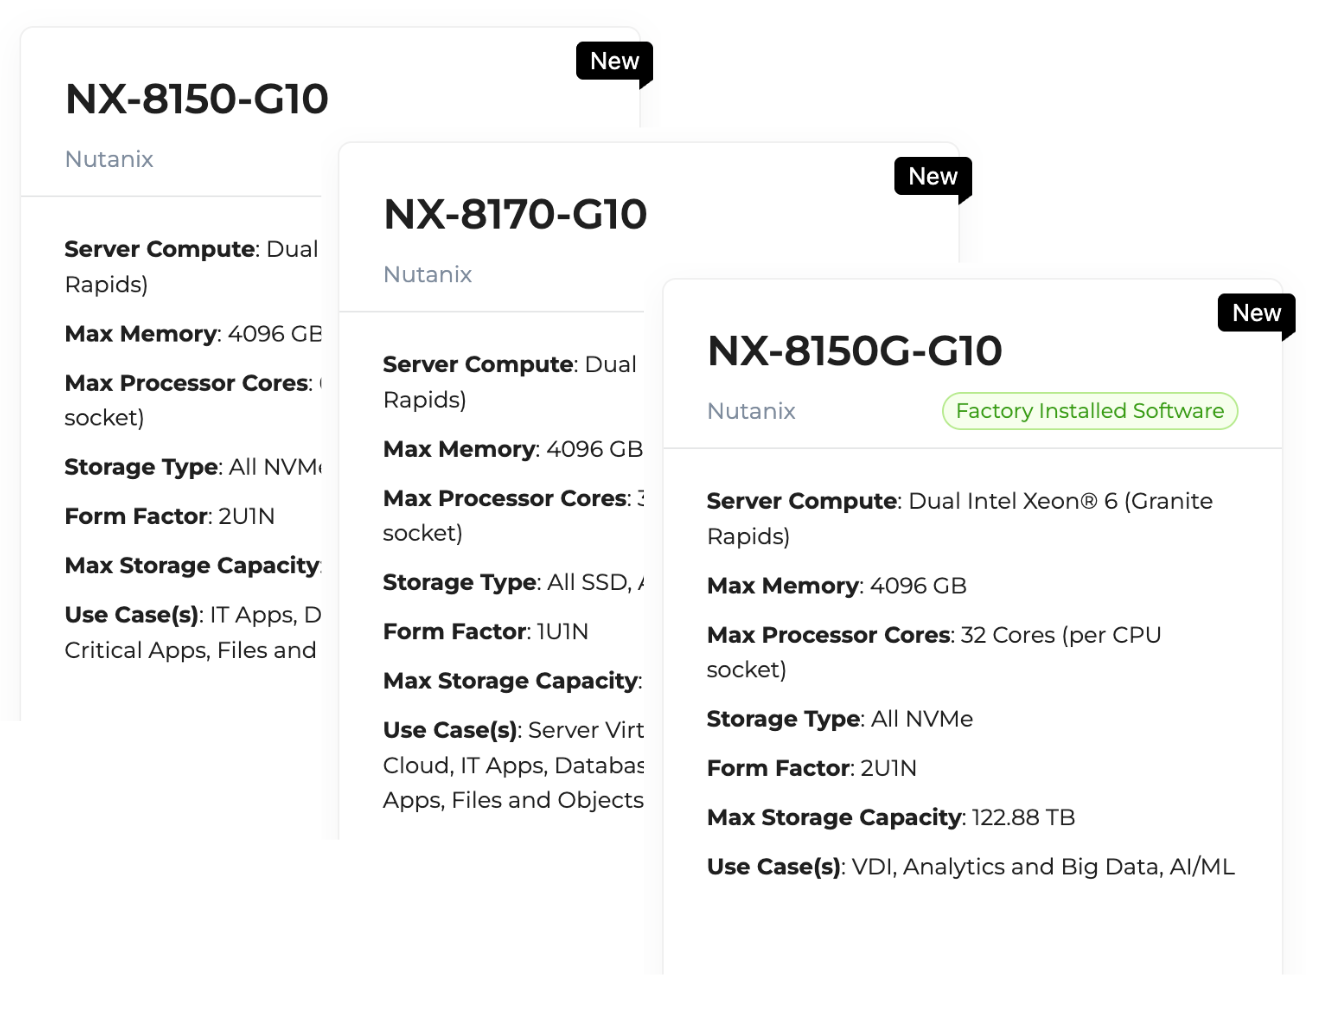Click the Max Storage Capacity 122.88 TB line
The image size is (1336, 1012).
890,818
